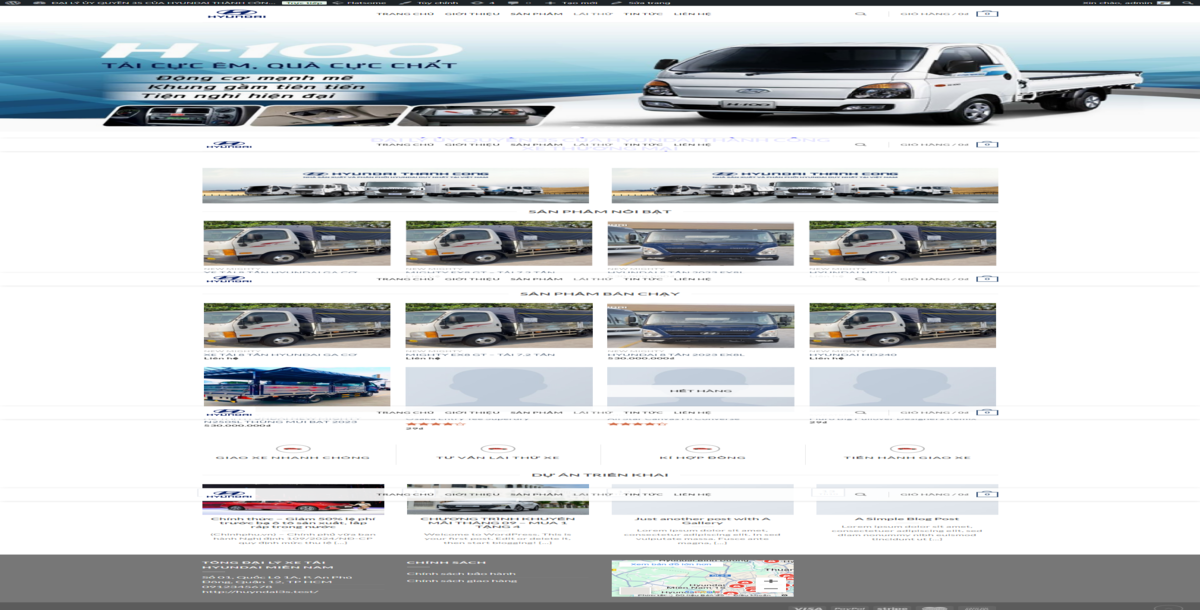This screenshot has height=610, width=1200.
Task: Click the 'Kí hợp đồng' car icon
Action: tap(702, 449)
